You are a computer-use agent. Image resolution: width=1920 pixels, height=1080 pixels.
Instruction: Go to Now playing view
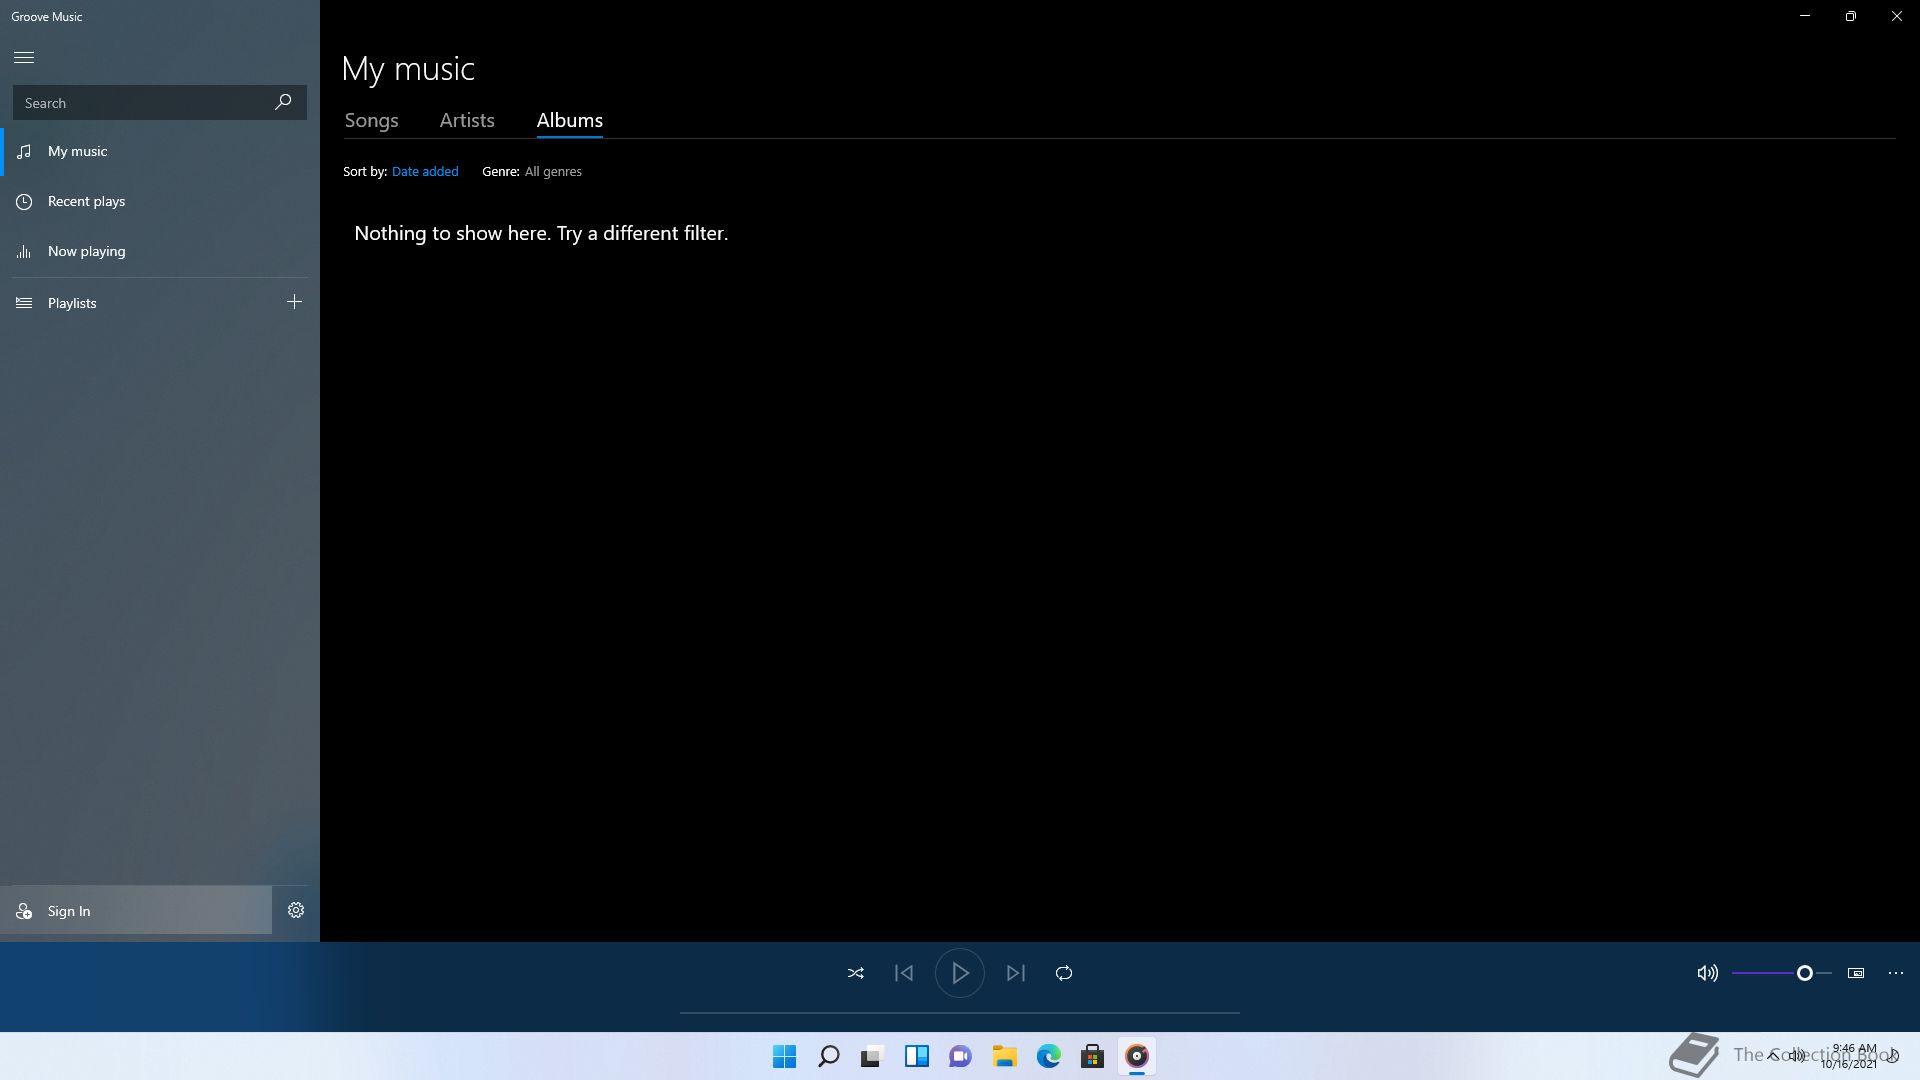coord(160,251)
